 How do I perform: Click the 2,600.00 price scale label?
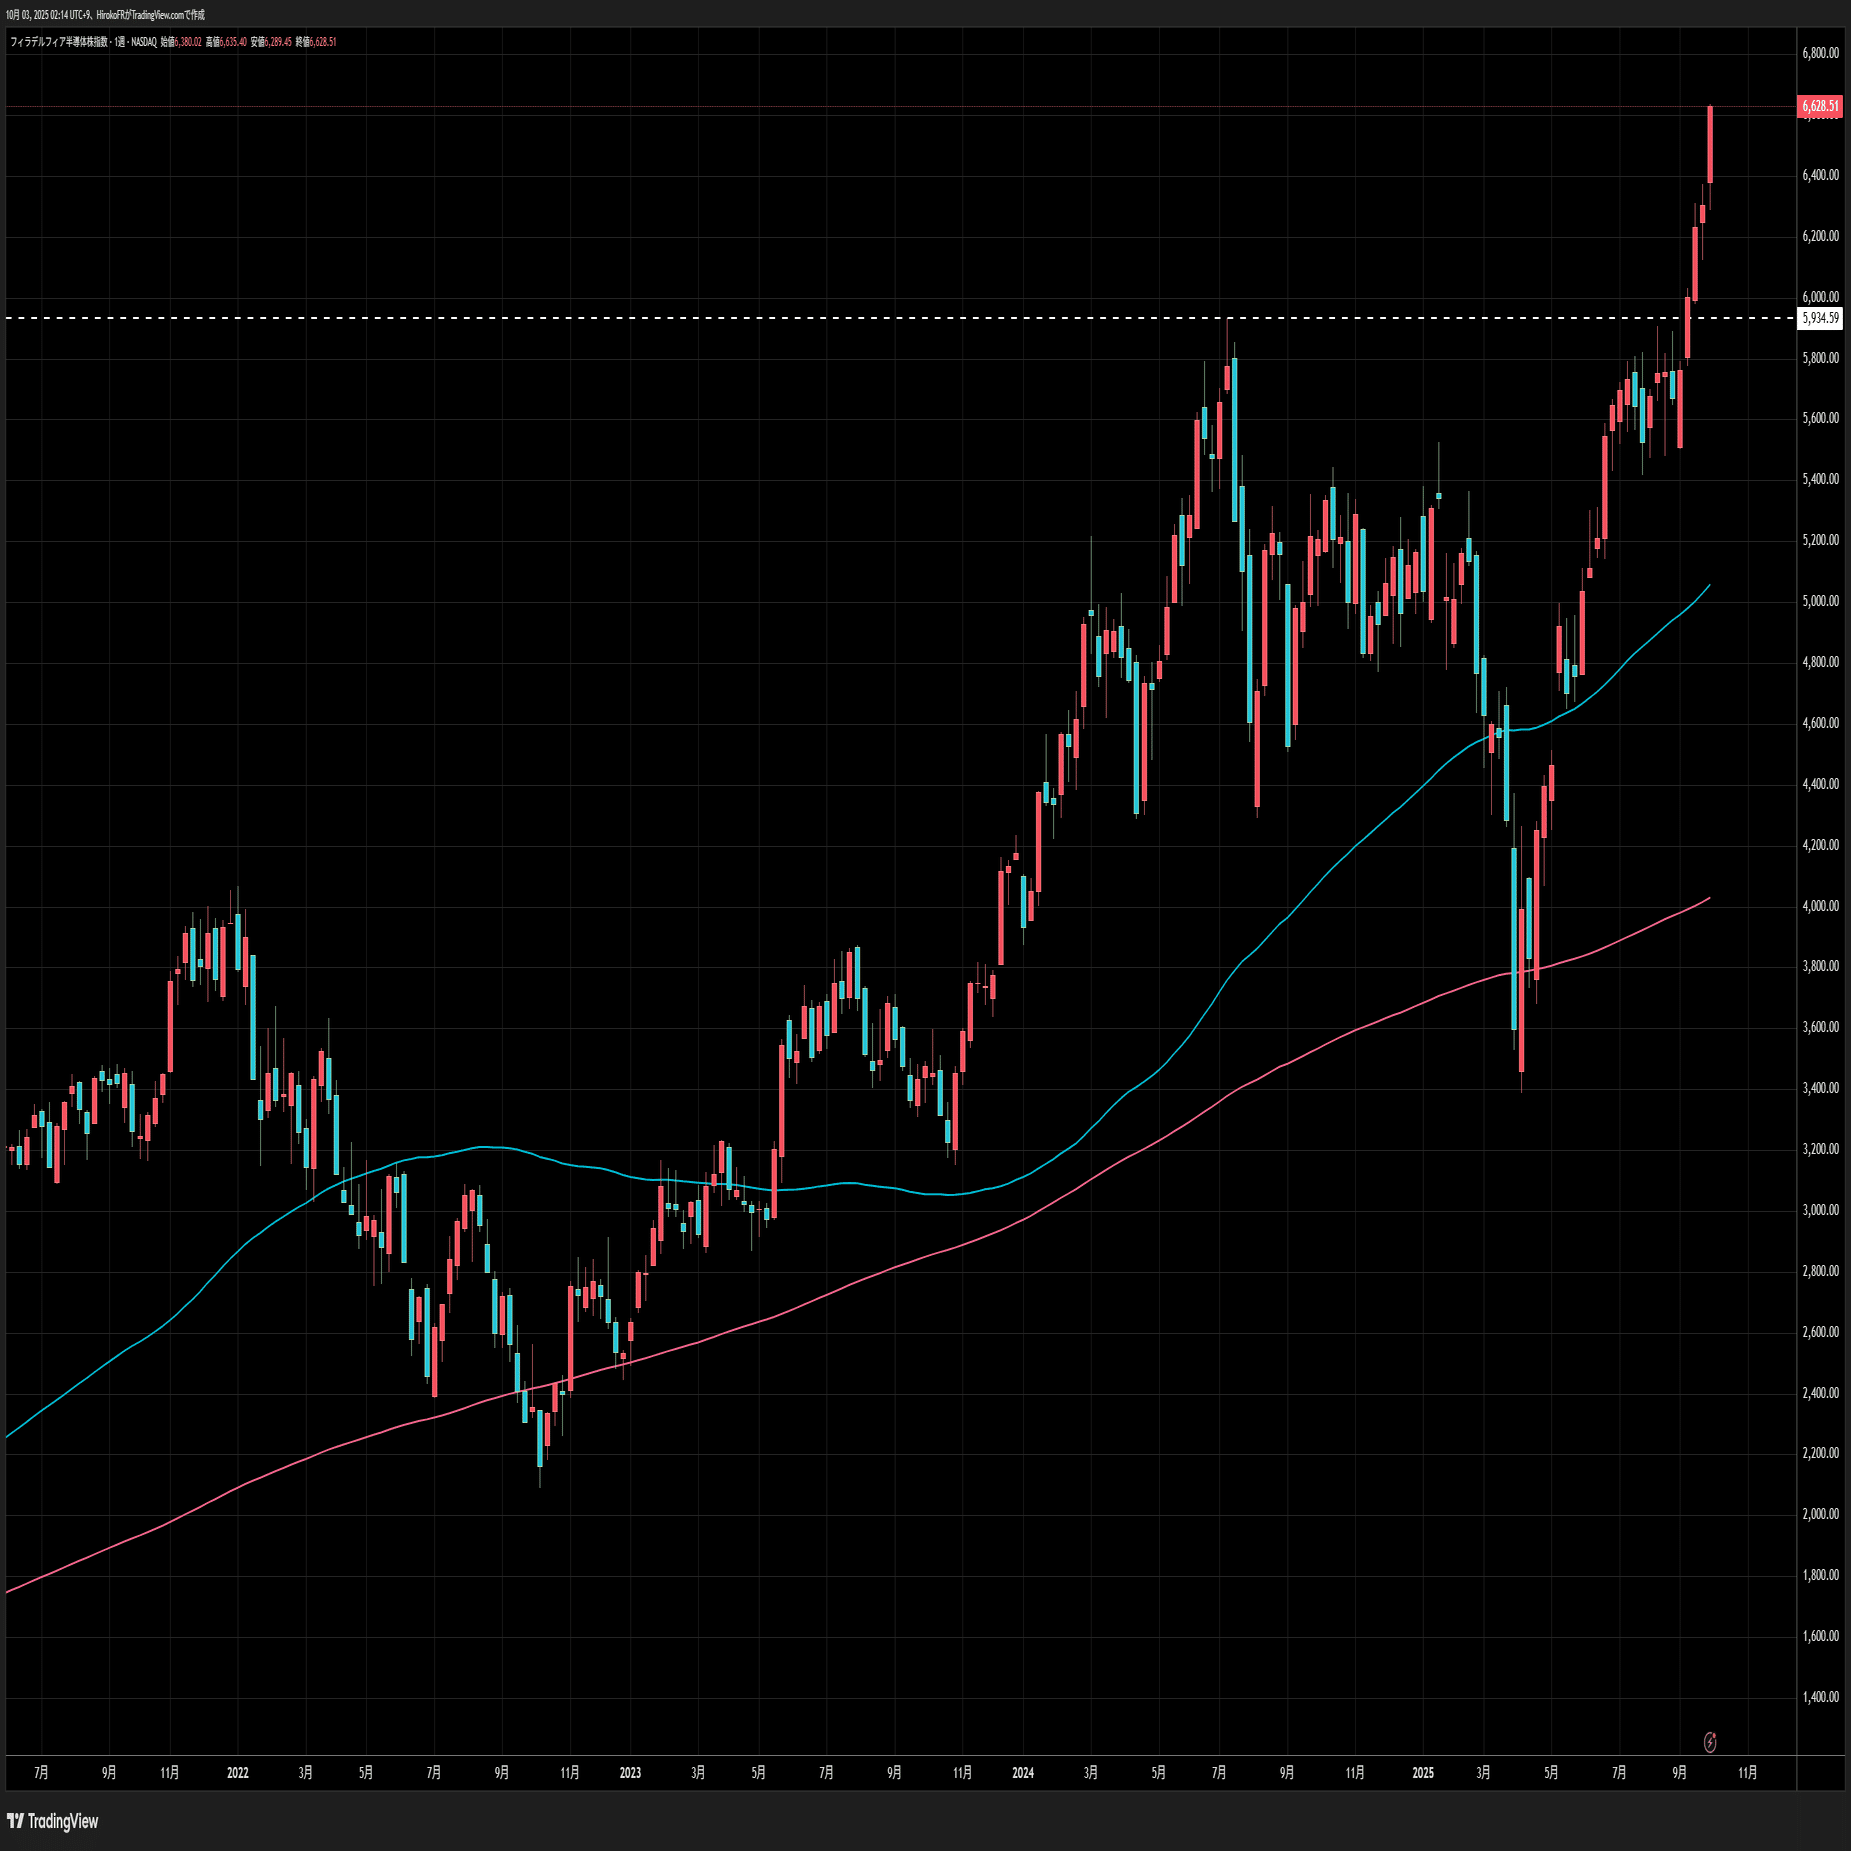point(1820,1332)
